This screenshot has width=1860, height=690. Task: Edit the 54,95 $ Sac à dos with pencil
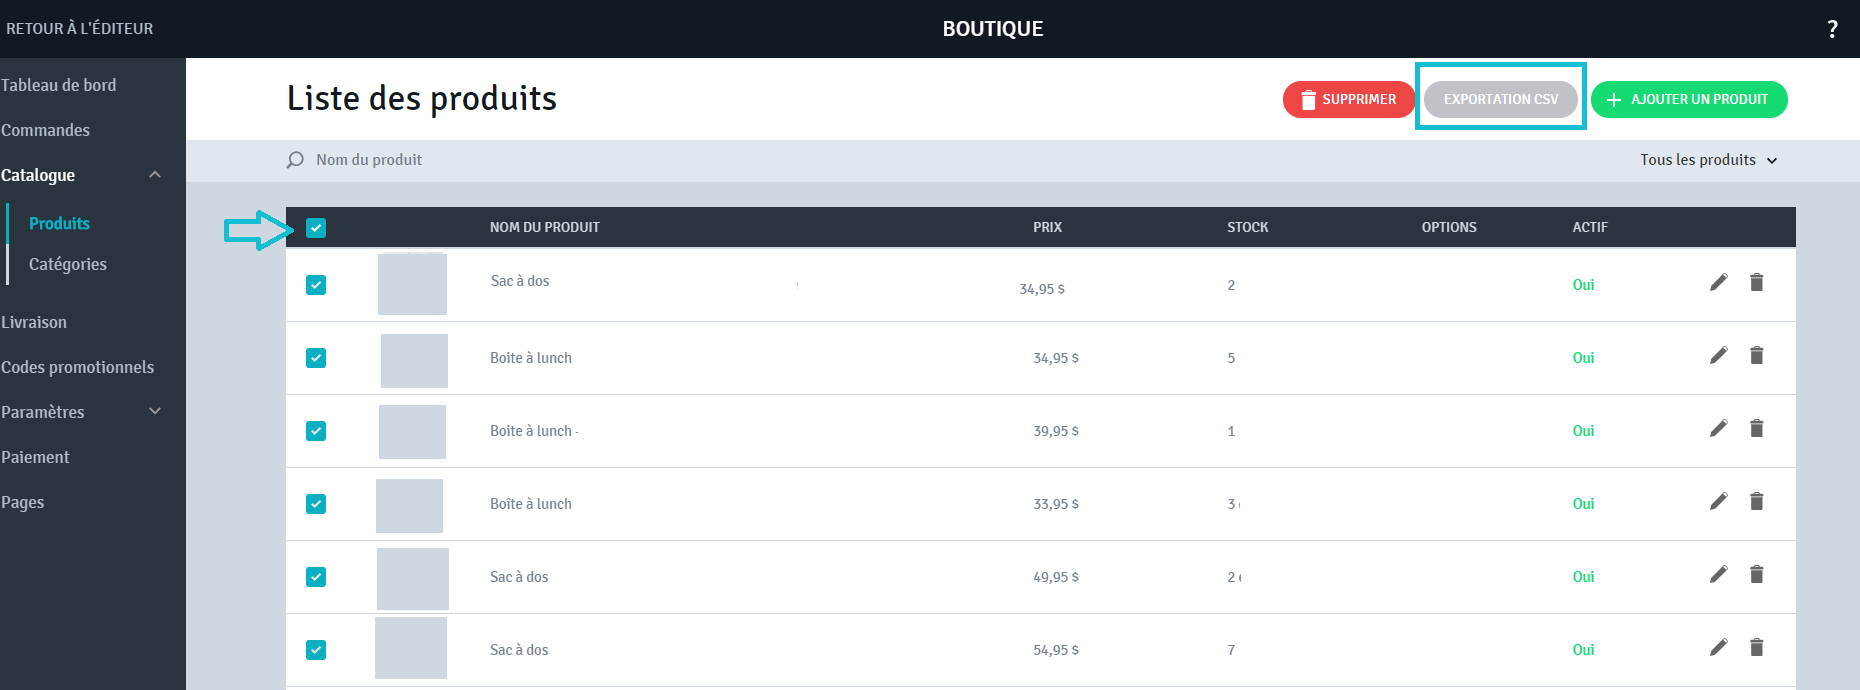pyautogui.click(x=1718, y=647)
